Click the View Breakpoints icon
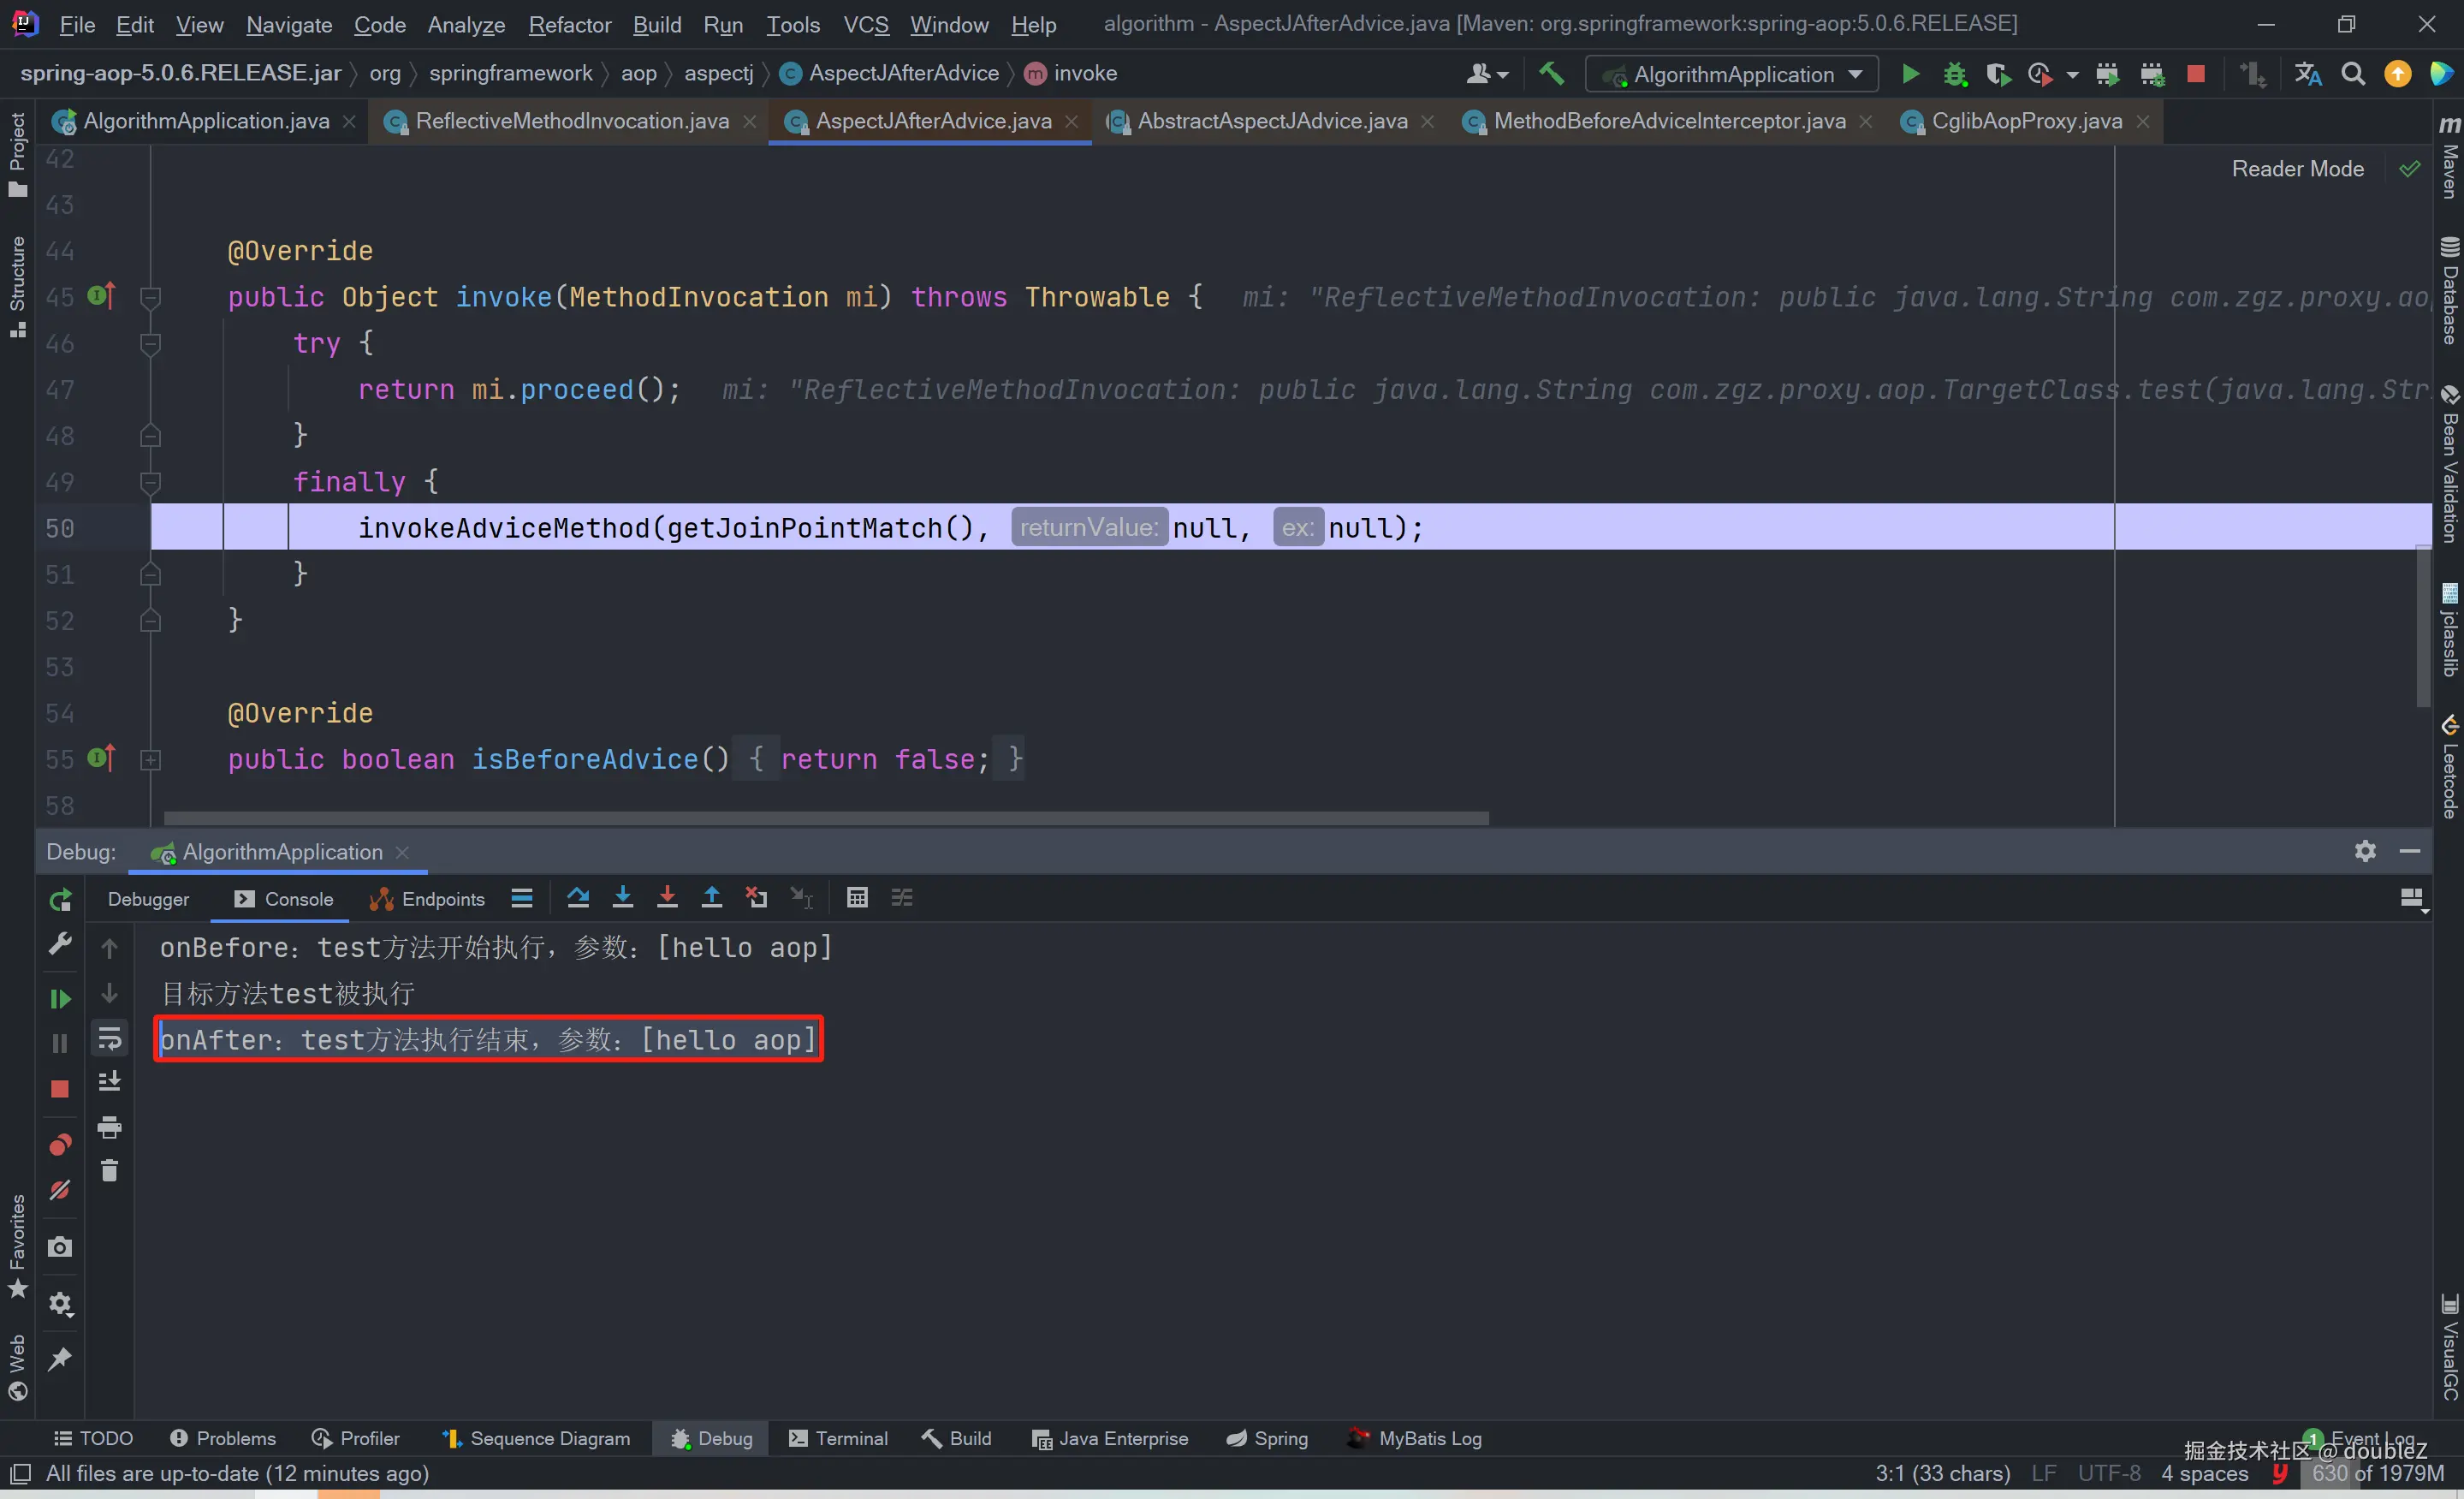 (60, 1144)
